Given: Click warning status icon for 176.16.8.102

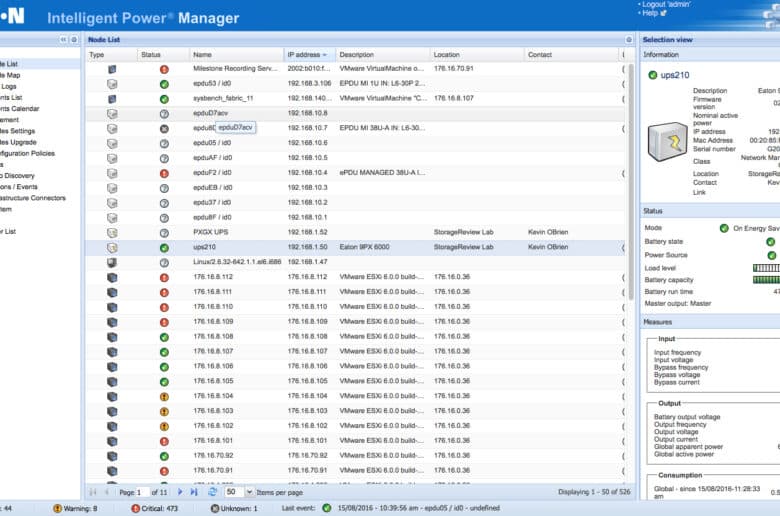Looking at the screenshot, I should click(x=164, y=426).
